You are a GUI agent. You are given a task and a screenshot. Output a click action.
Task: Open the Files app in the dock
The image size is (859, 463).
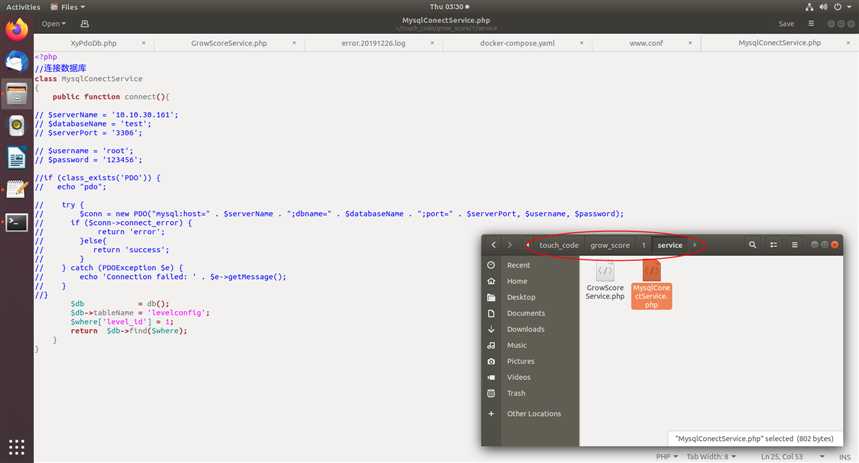(x=16, y=94)
